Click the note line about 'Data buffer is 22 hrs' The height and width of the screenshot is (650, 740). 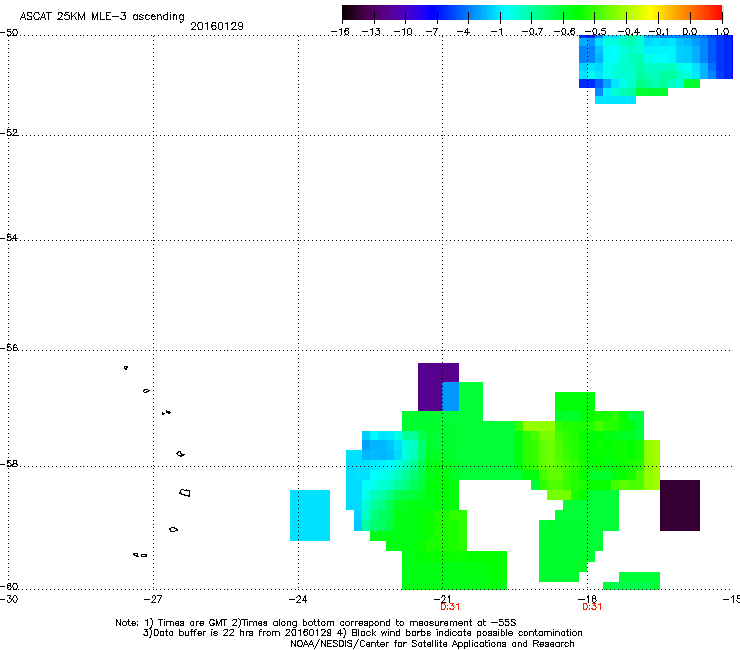[x=362, y=633]
